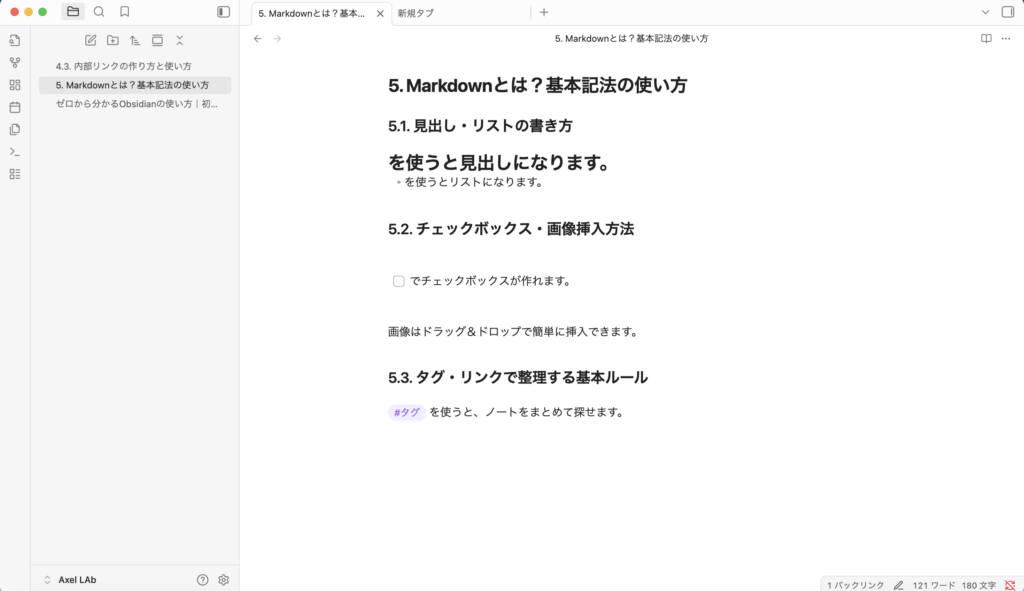Open the tab list dropdown chevron
Image resolution: width=1024 pixels, height=591 pixels.
coord(985,12)
